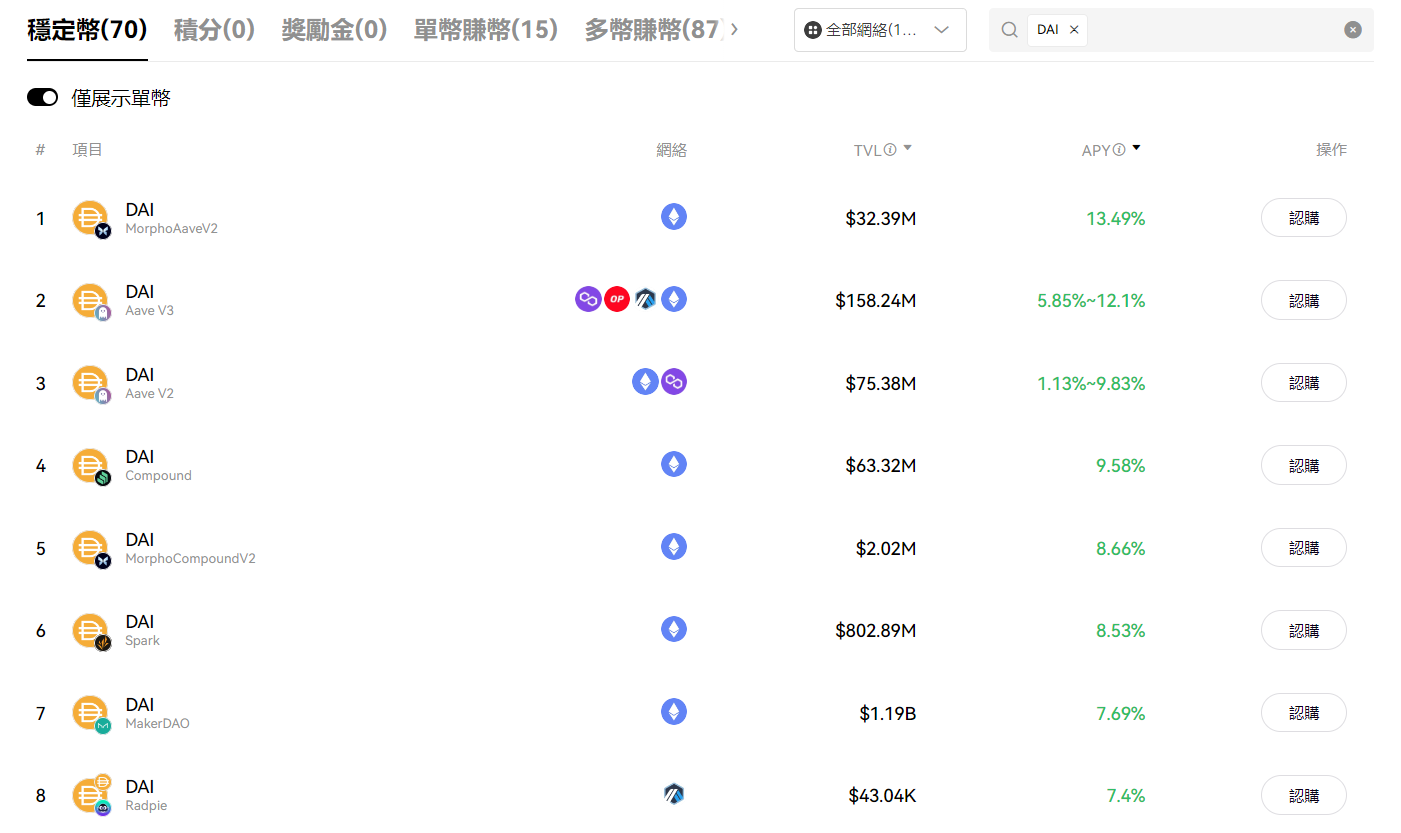Click the TVL info icon
This screenshot has width=1401, height=833.
click(890, 150)
